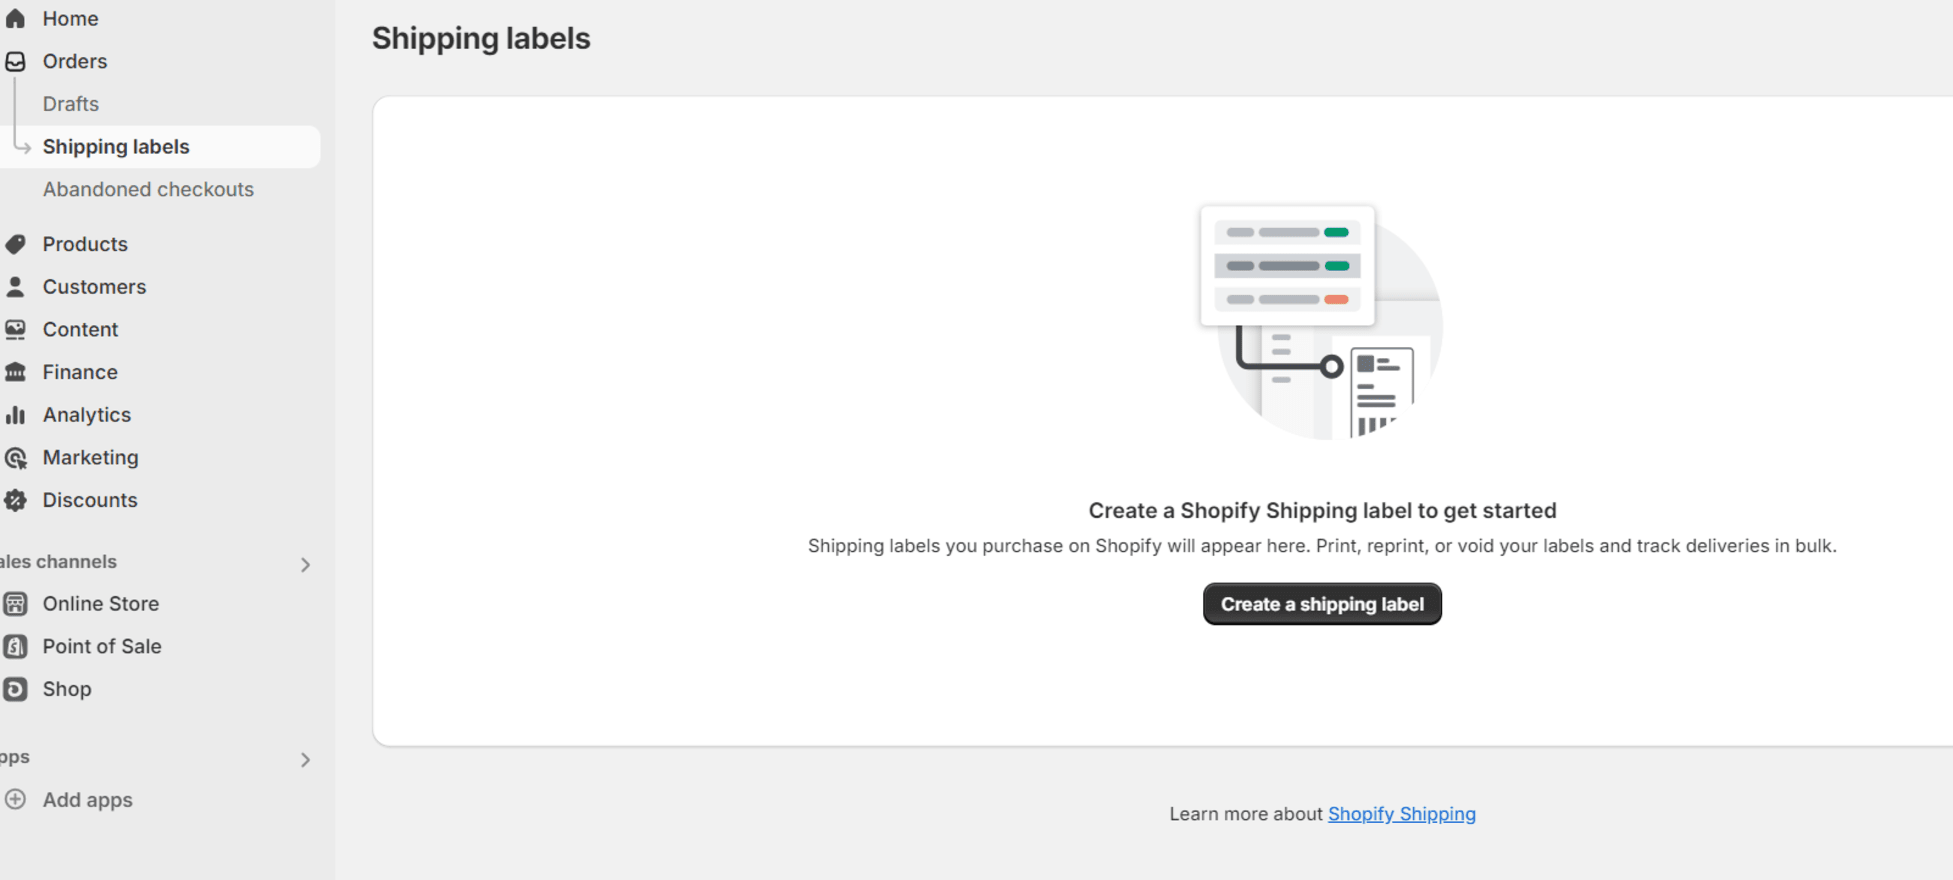Click the Shop channel icon
Viewport: 1953px width, 880px height.
[15, 689]
